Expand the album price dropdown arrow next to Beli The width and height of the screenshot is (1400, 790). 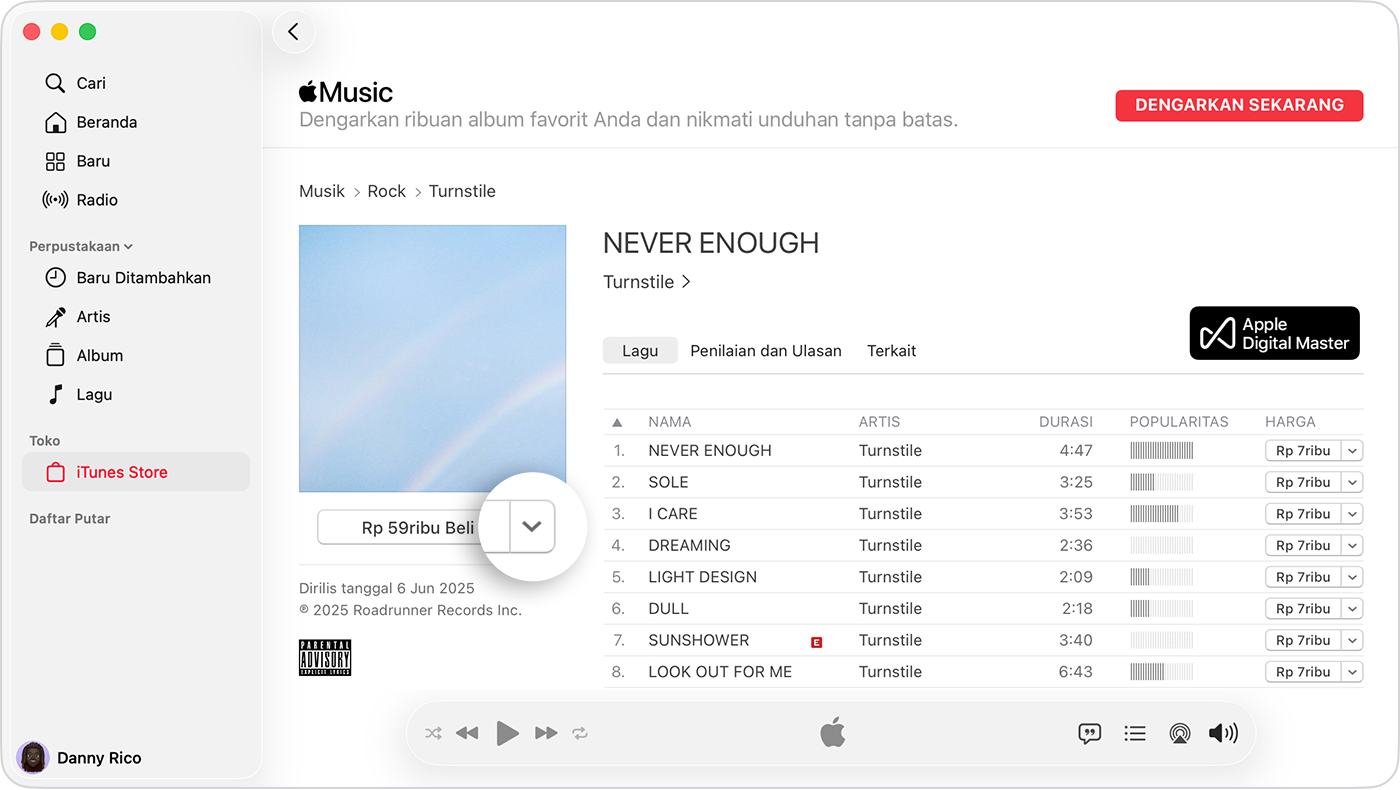pos(532,527)
